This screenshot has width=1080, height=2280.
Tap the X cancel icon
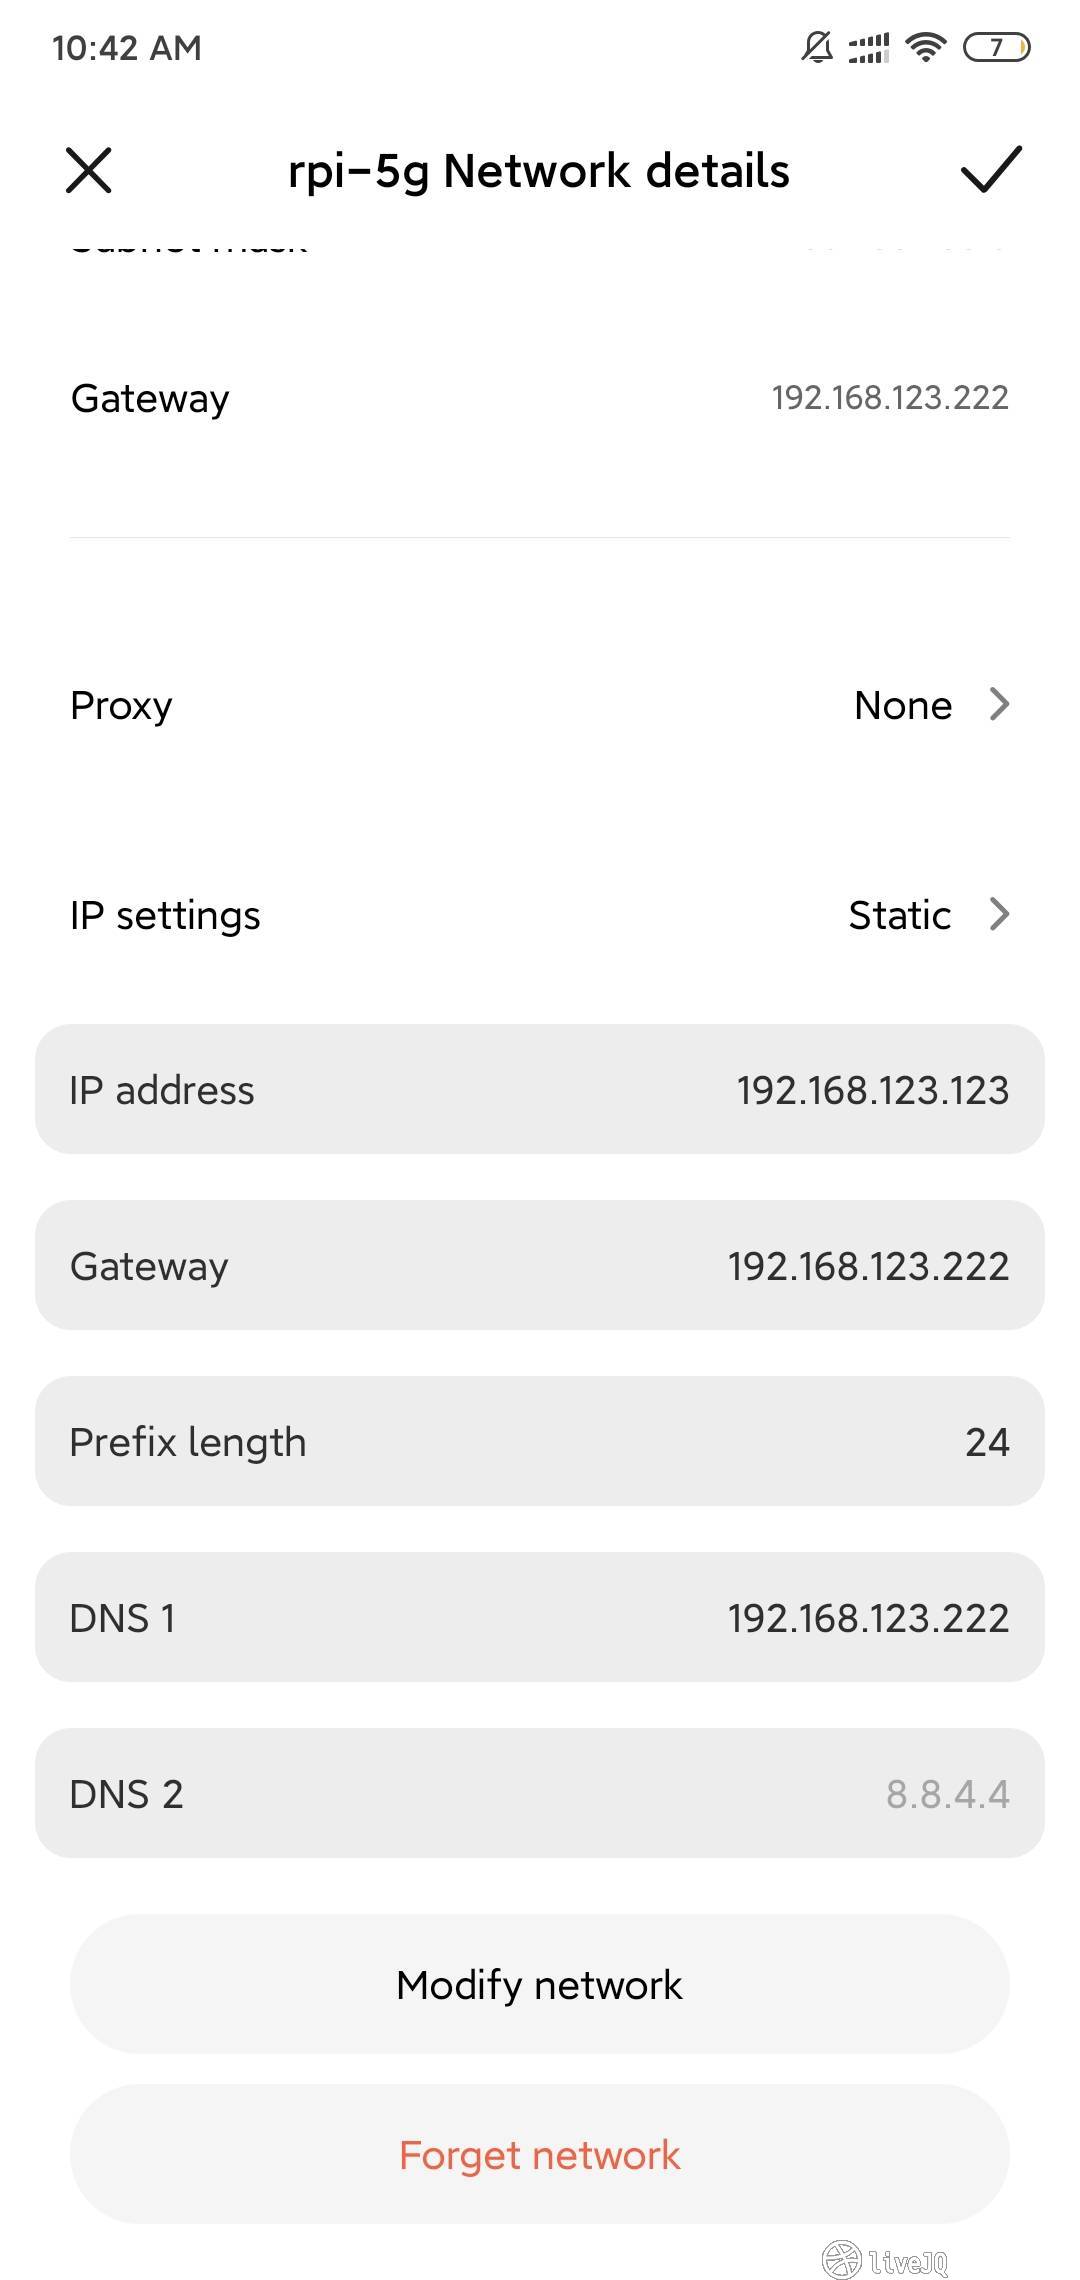(x=89, y=169)
